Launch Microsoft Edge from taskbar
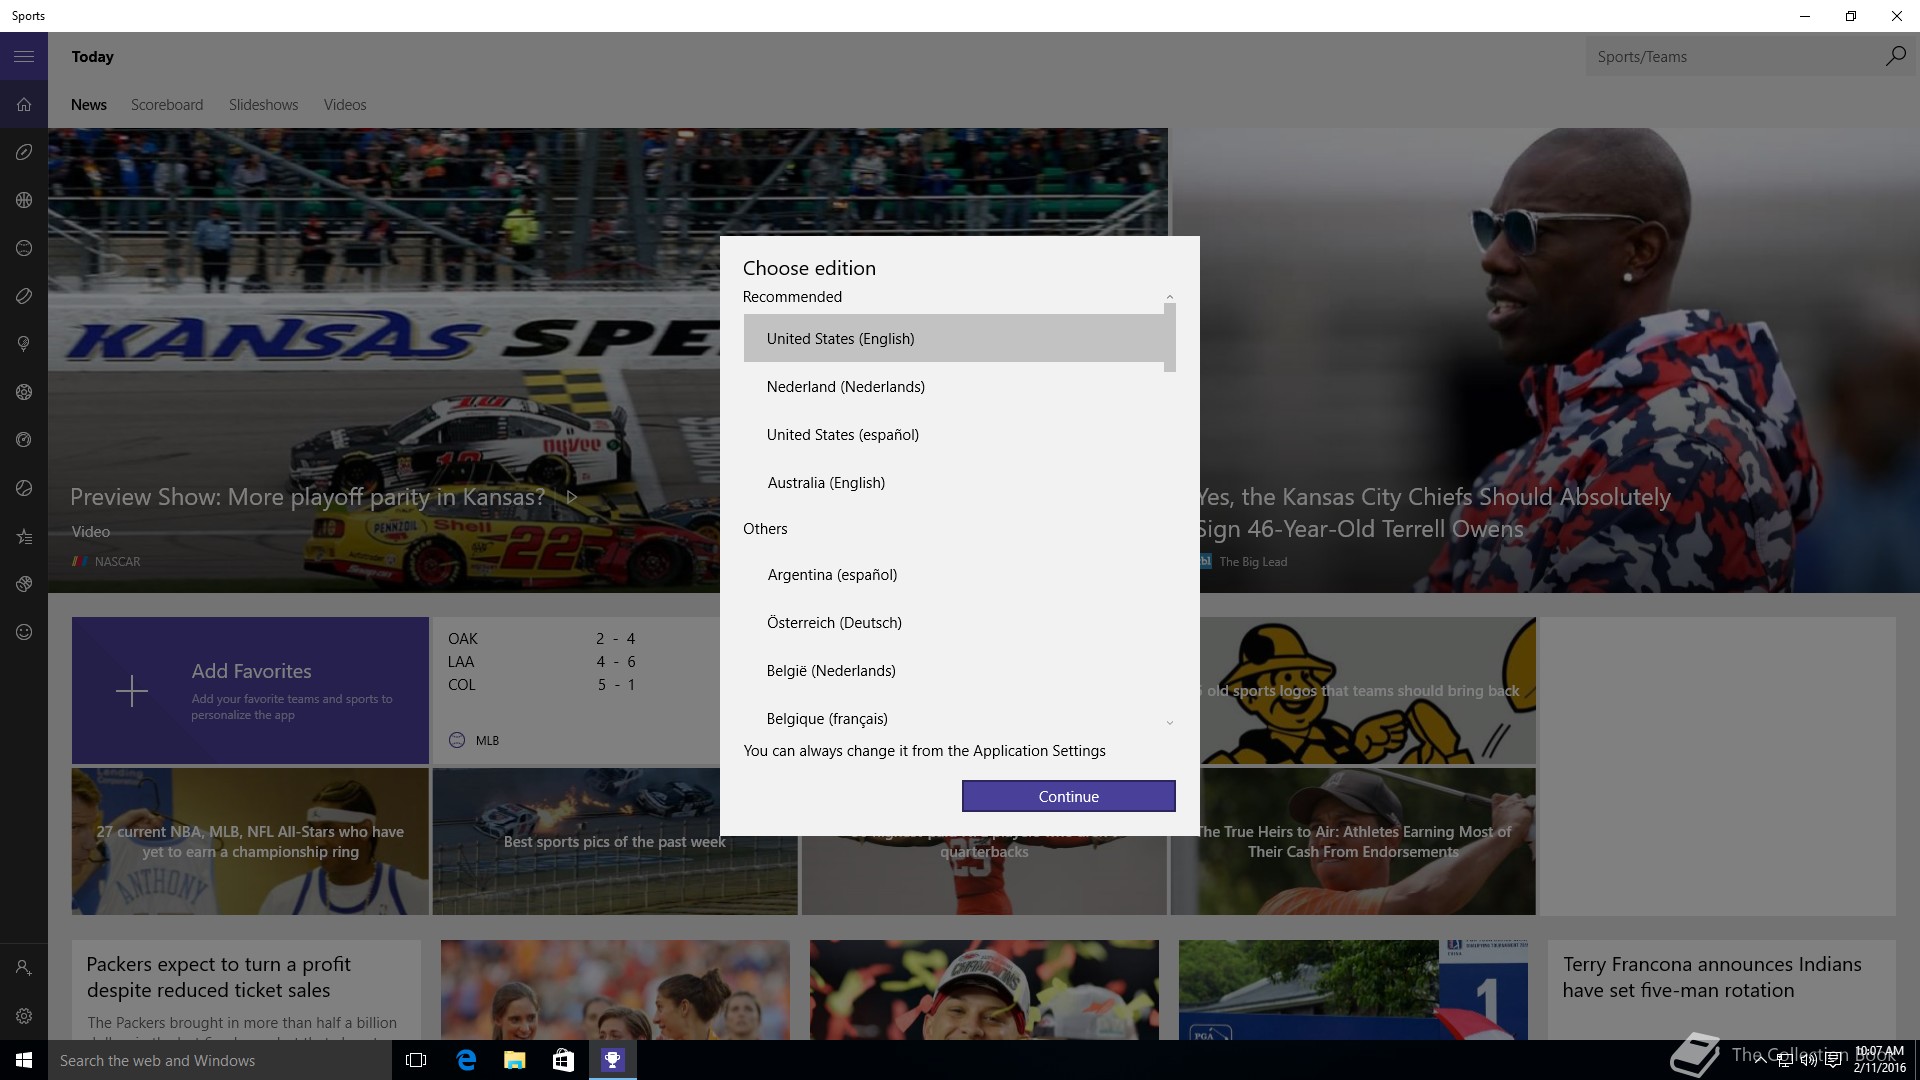Screen dimensions: 1920x1080 pos(466,1060)
